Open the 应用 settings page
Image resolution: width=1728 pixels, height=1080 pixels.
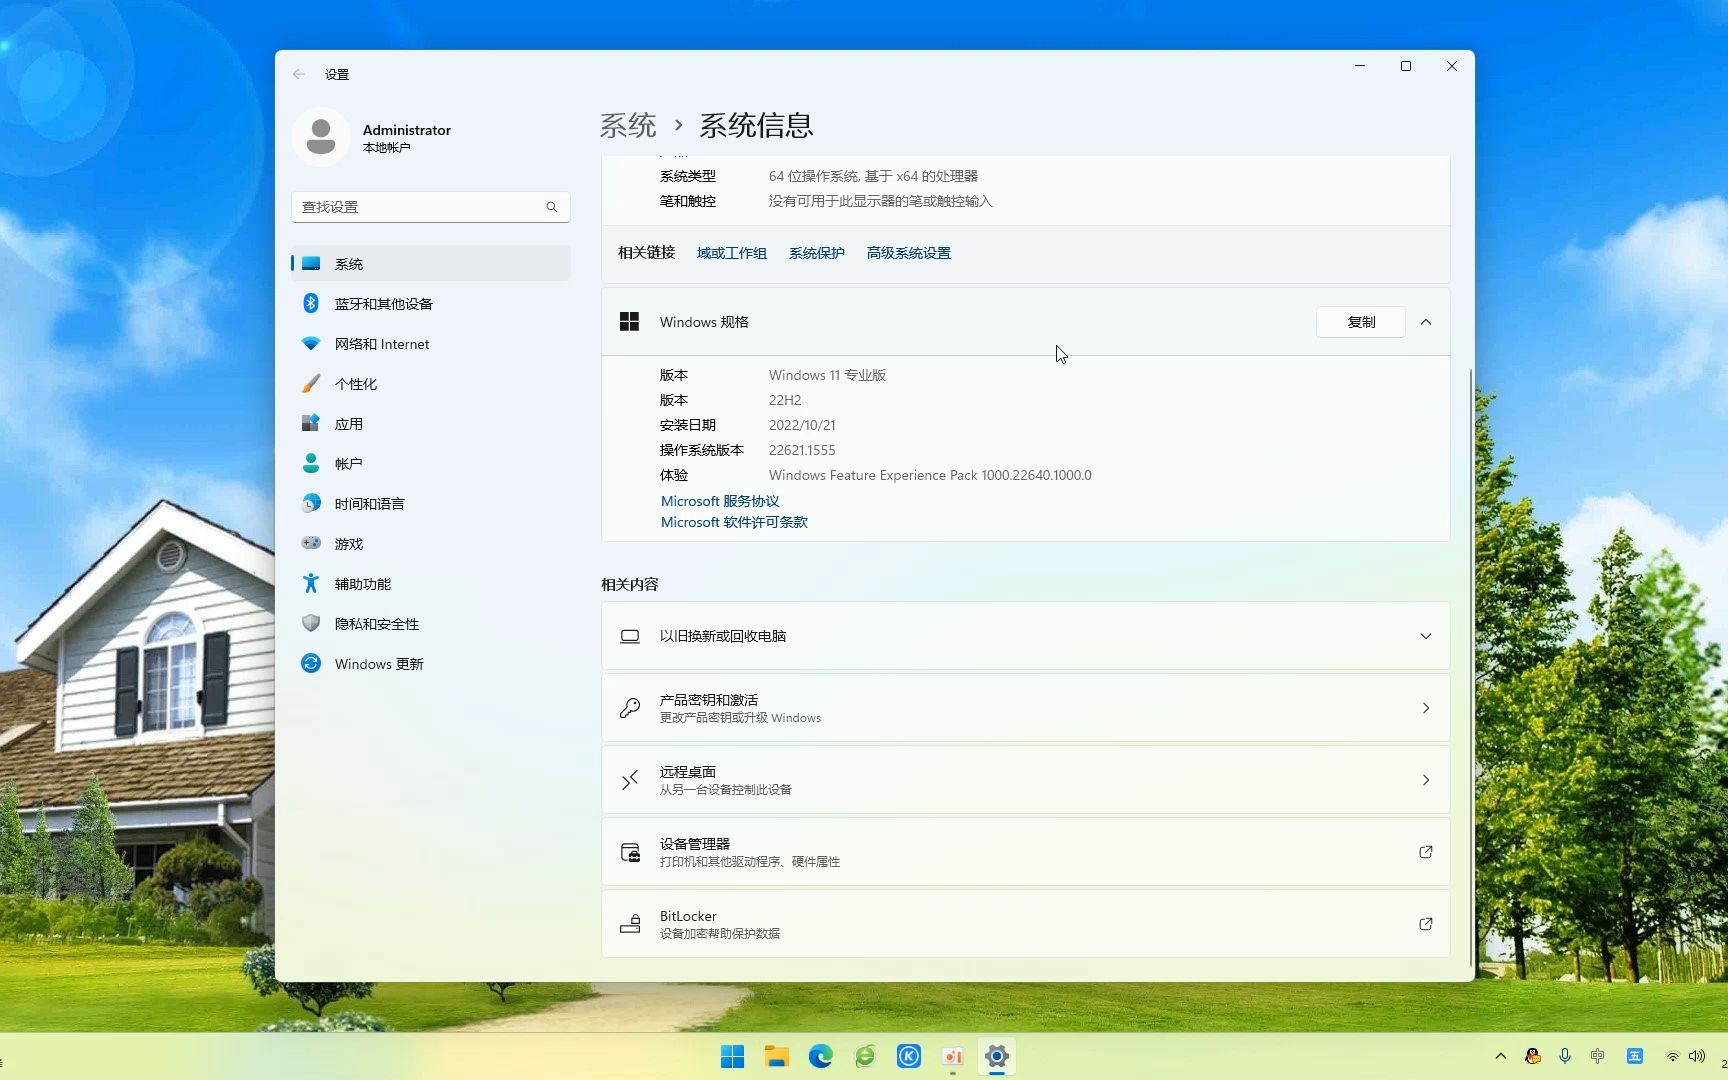tap(349, 423)
